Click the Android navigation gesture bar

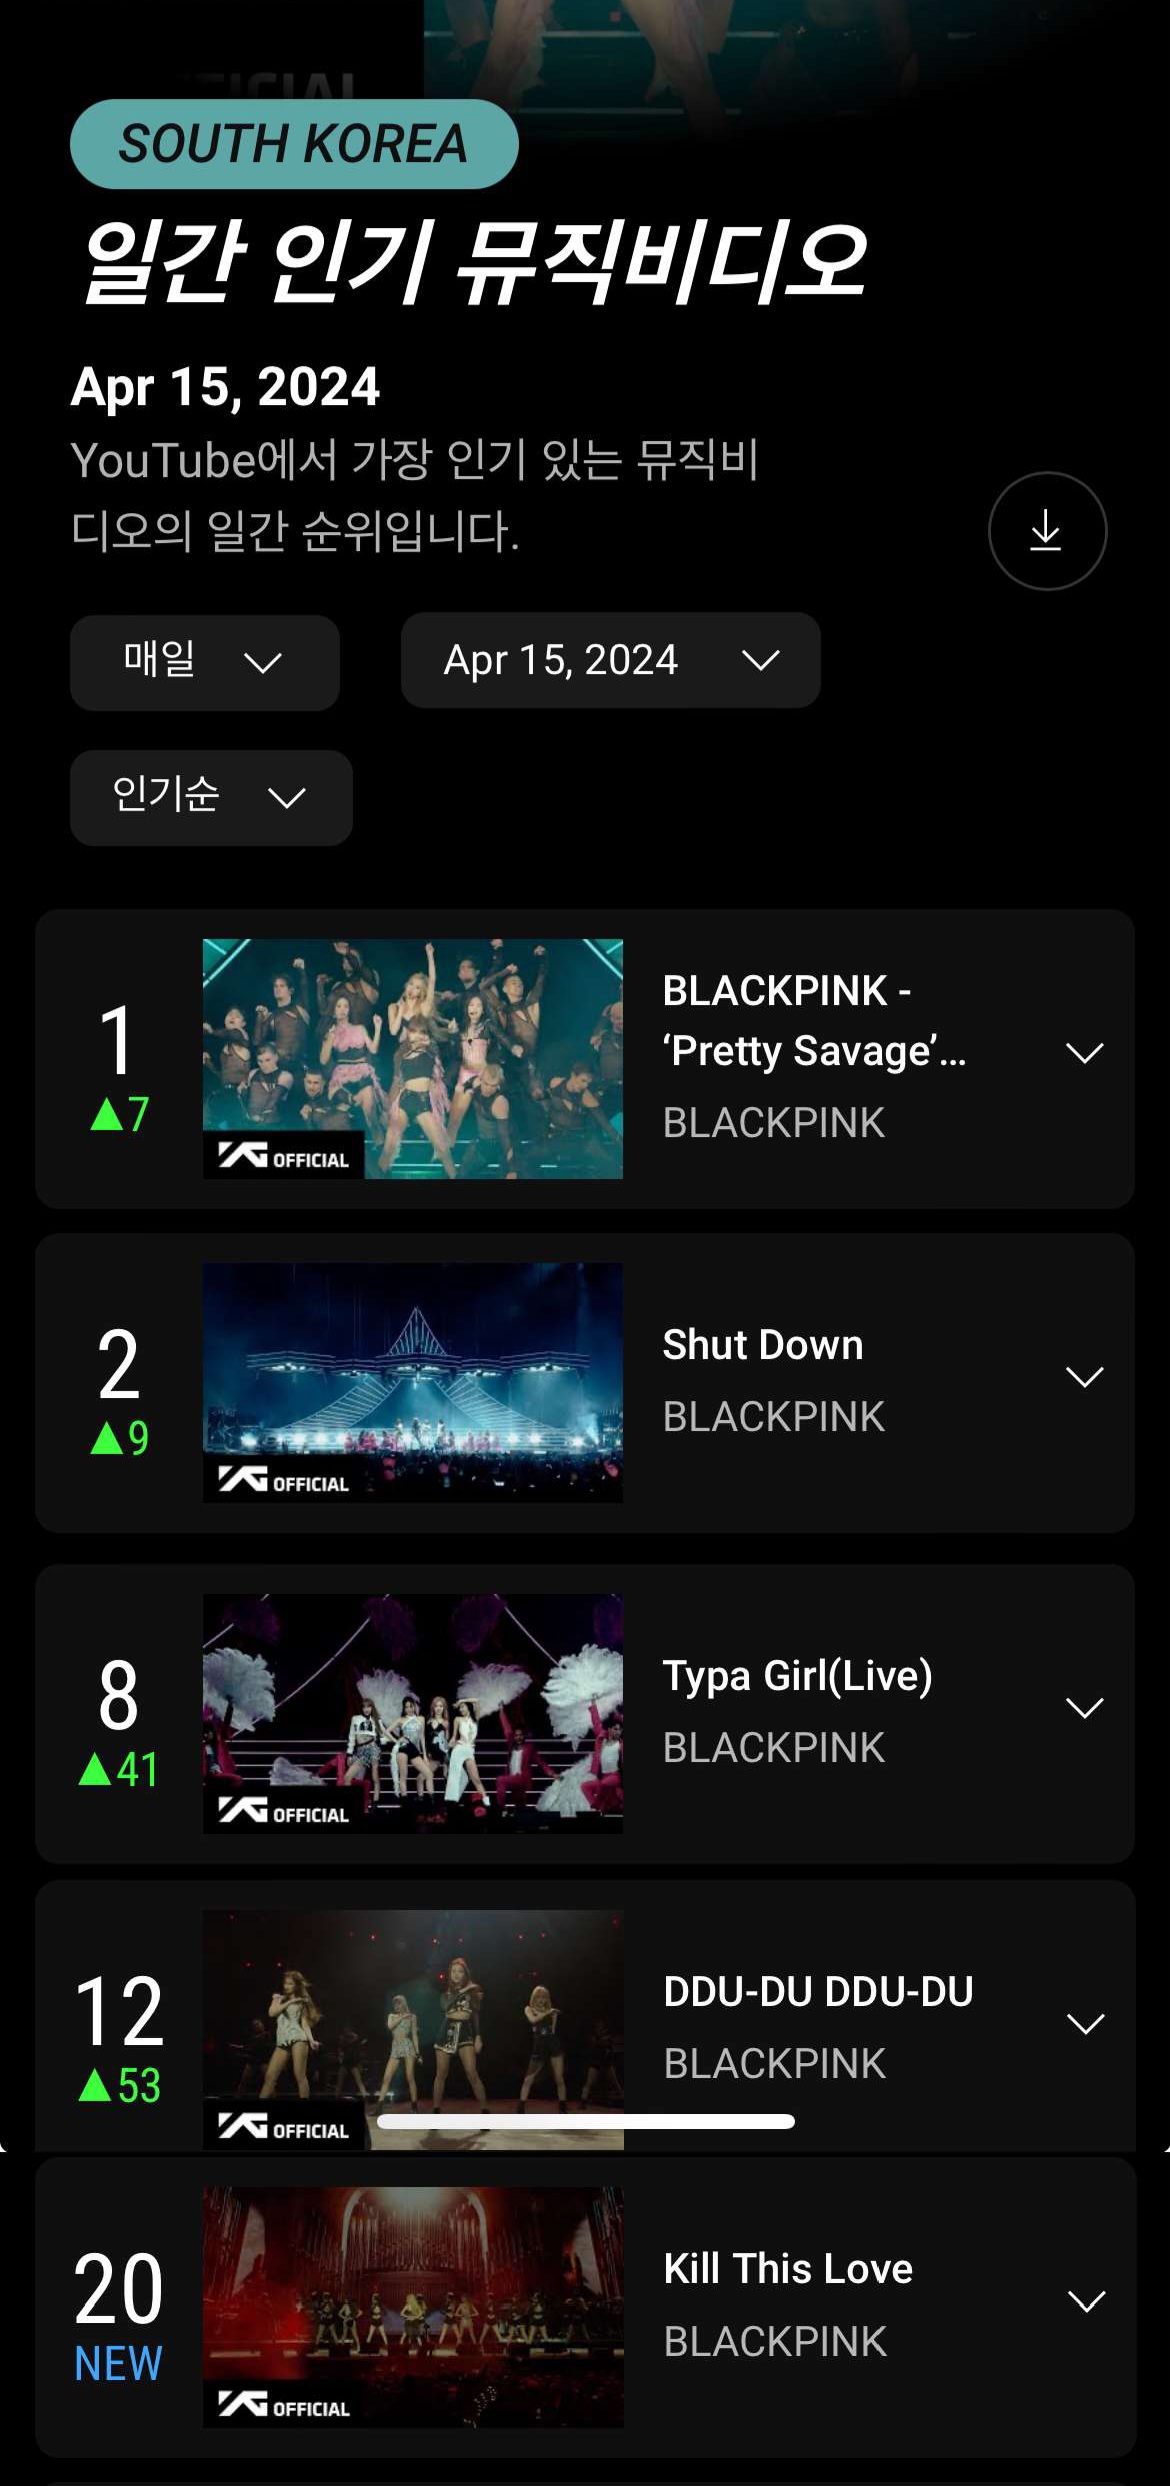(586, 2121)
